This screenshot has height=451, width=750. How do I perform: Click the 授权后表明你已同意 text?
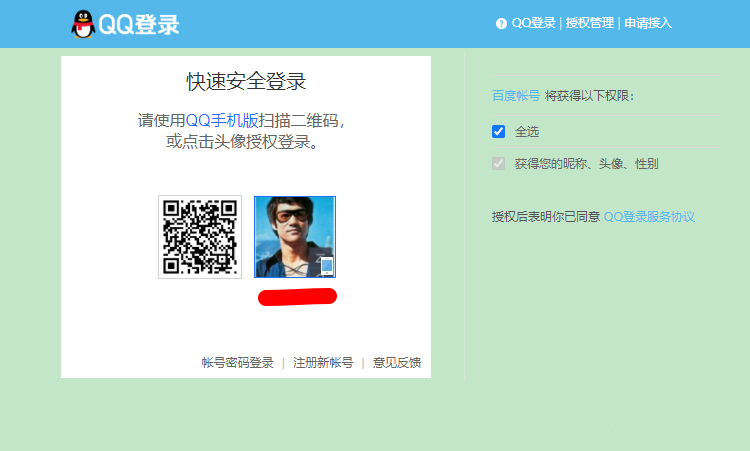click(546, 217)
